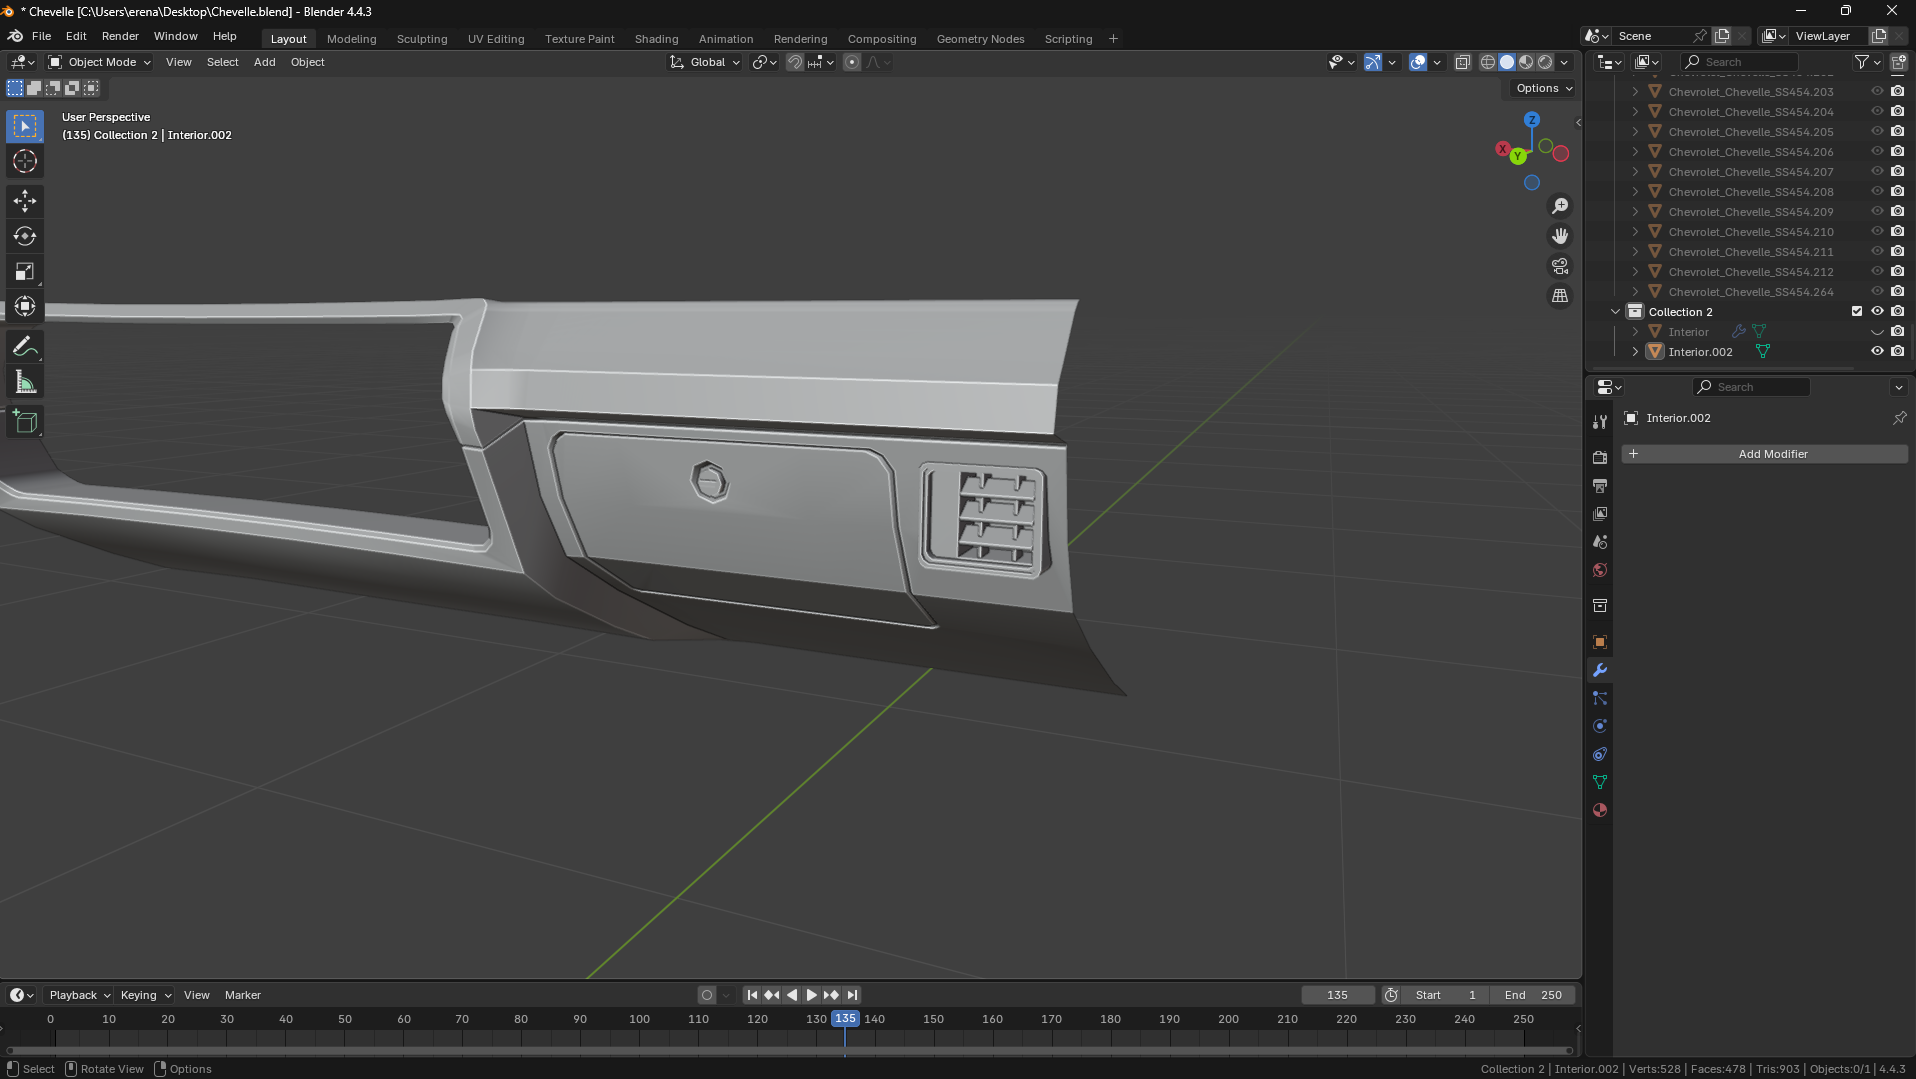Toggle viewport overlays display
Image resolution: width=1916 pixels, height=1079 pixels.
(x=1418, y=62)
